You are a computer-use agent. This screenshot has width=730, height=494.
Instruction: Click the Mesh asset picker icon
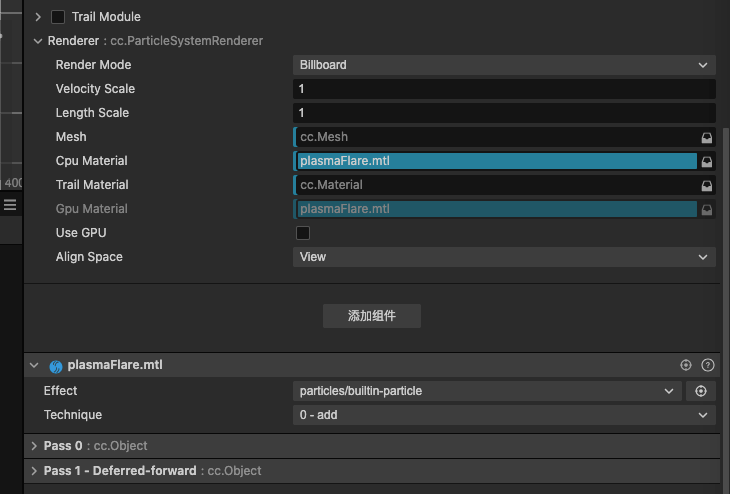point(707,137)
